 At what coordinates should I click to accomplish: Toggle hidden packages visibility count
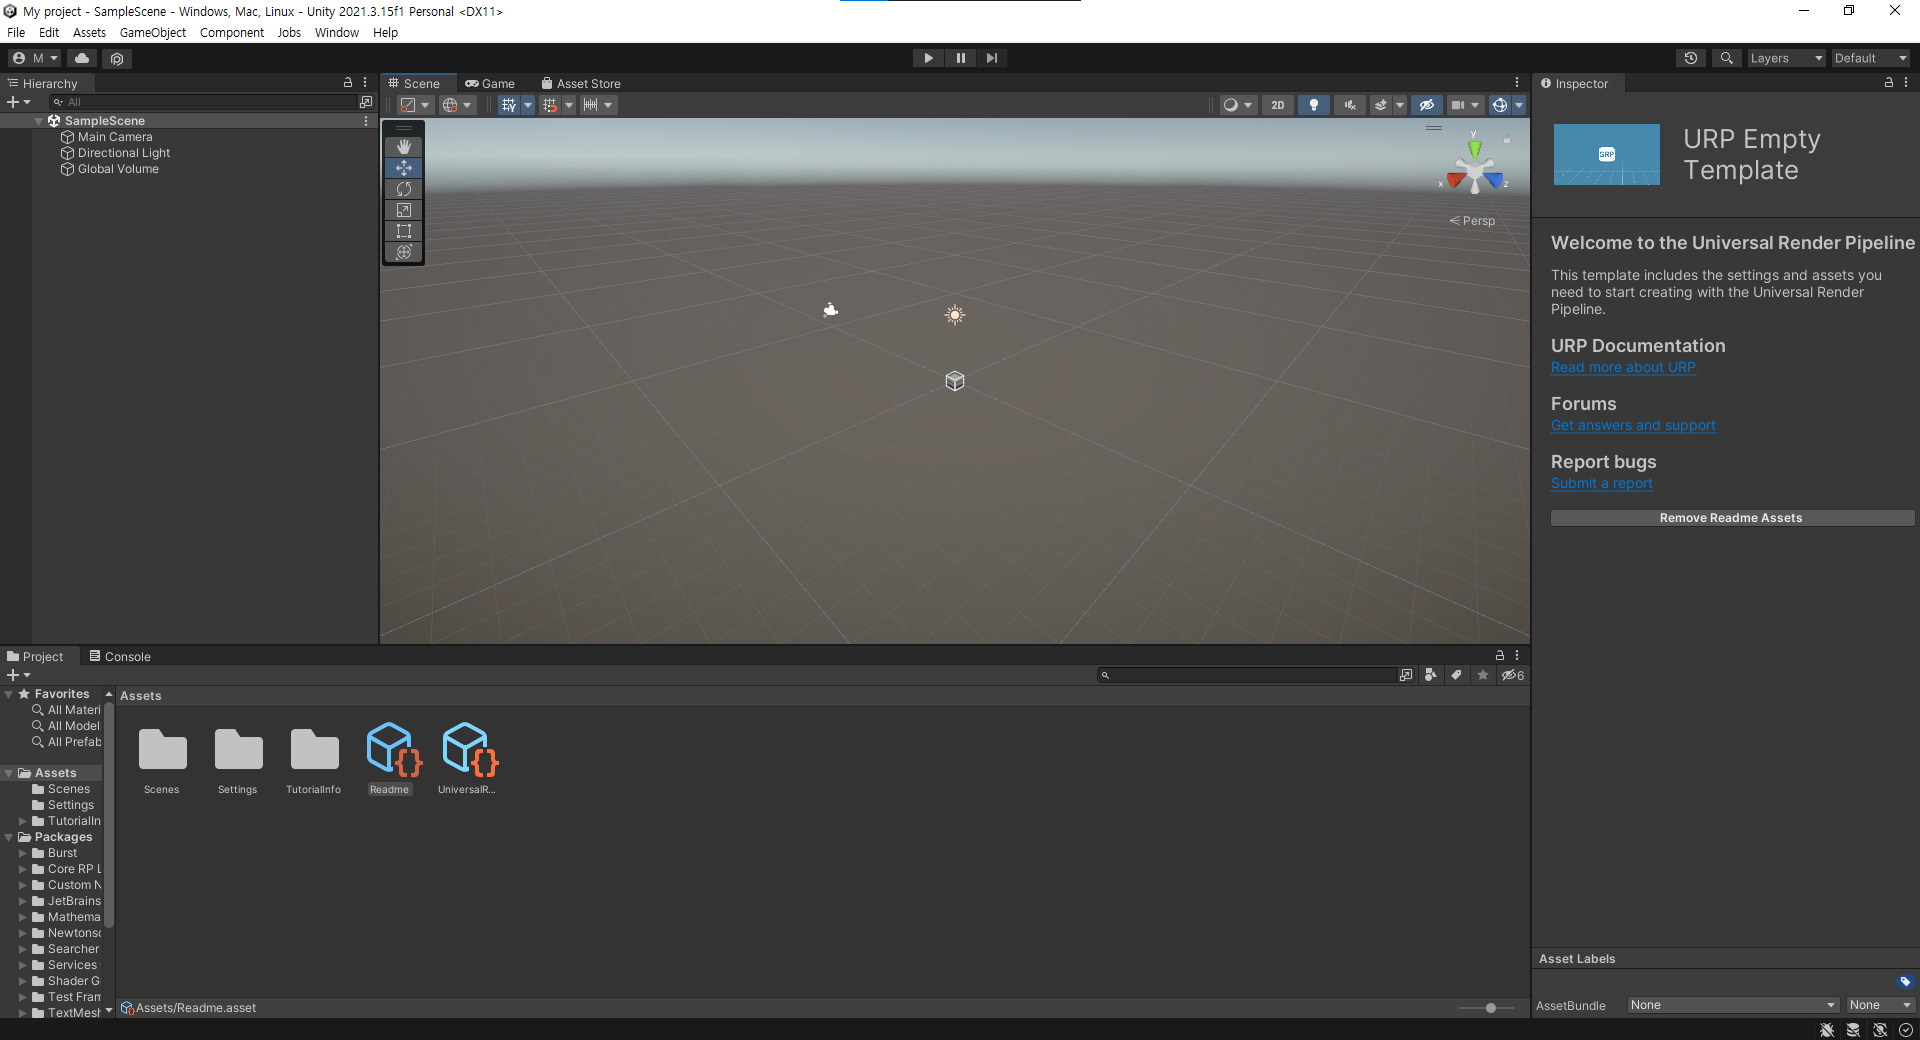click(x=1513, y=675)
